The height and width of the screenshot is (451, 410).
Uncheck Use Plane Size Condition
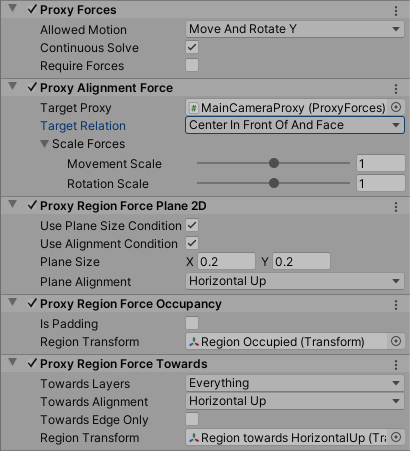pos(192,225)
